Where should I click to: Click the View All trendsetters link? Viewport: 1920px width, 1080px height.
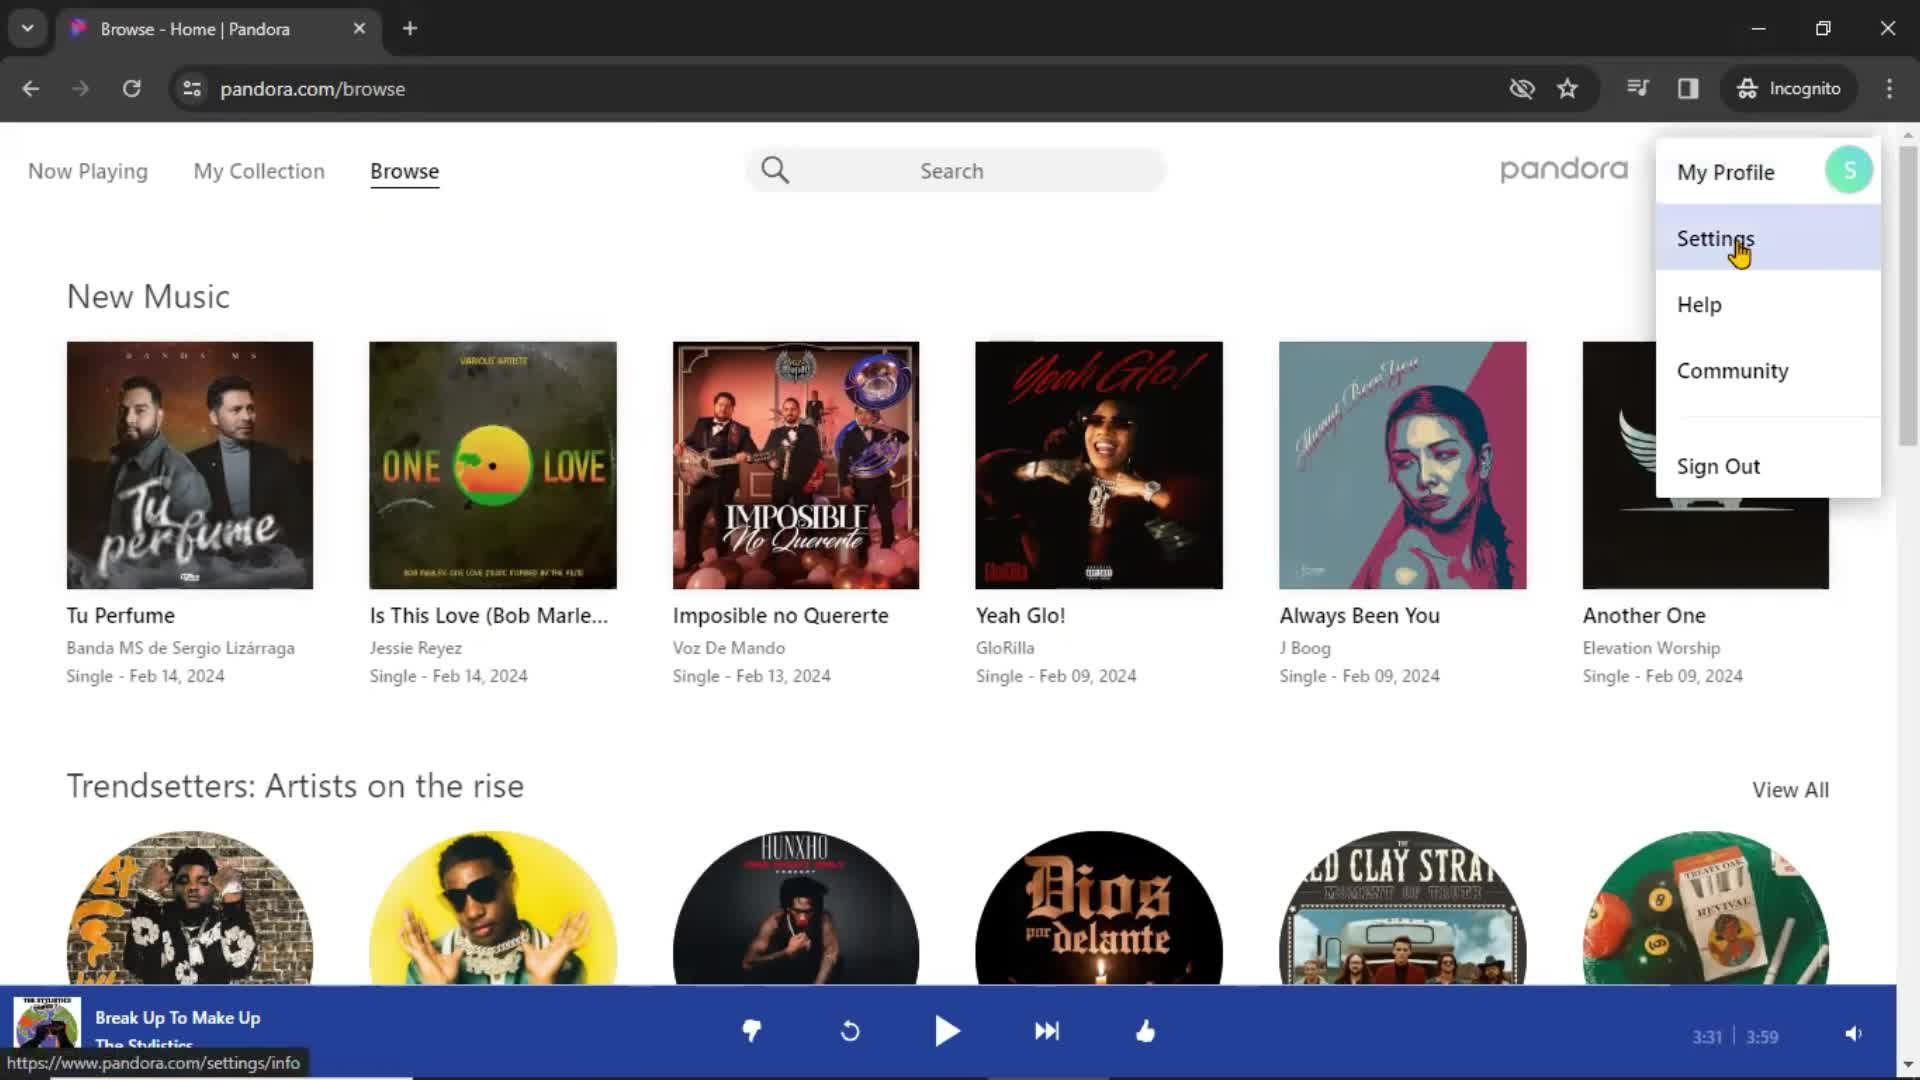(x=1791, y=789)
